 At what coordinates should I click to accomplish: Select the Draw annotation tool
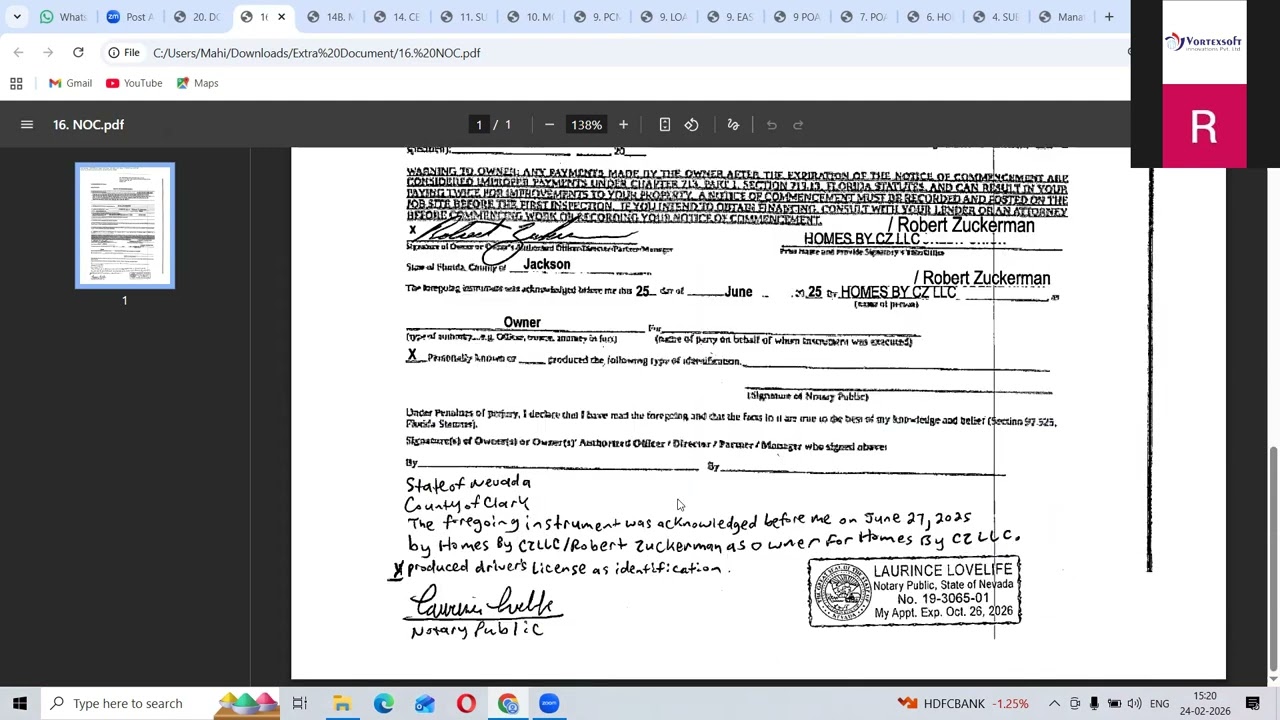pos(733,125)
